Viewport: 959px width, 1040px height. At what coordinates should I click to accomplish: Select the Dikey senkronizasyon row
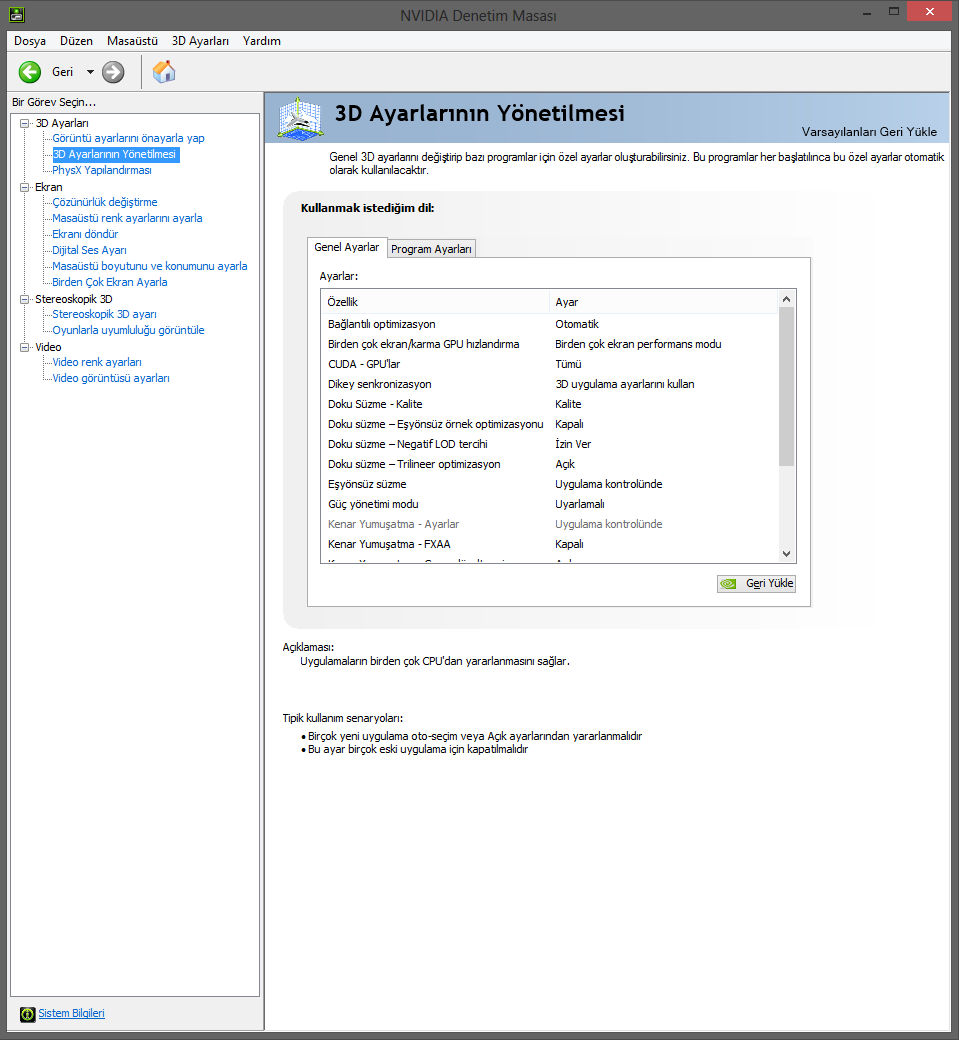(549, 383)
